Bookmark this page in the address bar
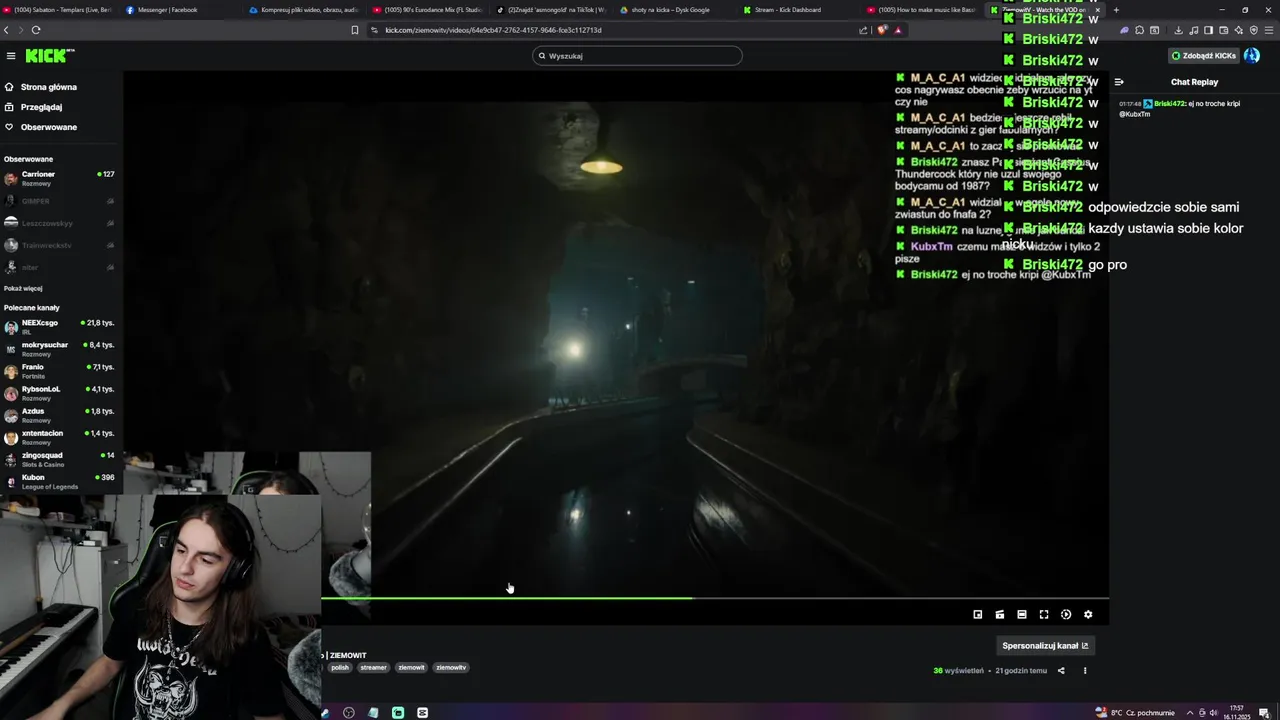The image size is (1280, 720). pyautogui.click(x=355, y=30)
